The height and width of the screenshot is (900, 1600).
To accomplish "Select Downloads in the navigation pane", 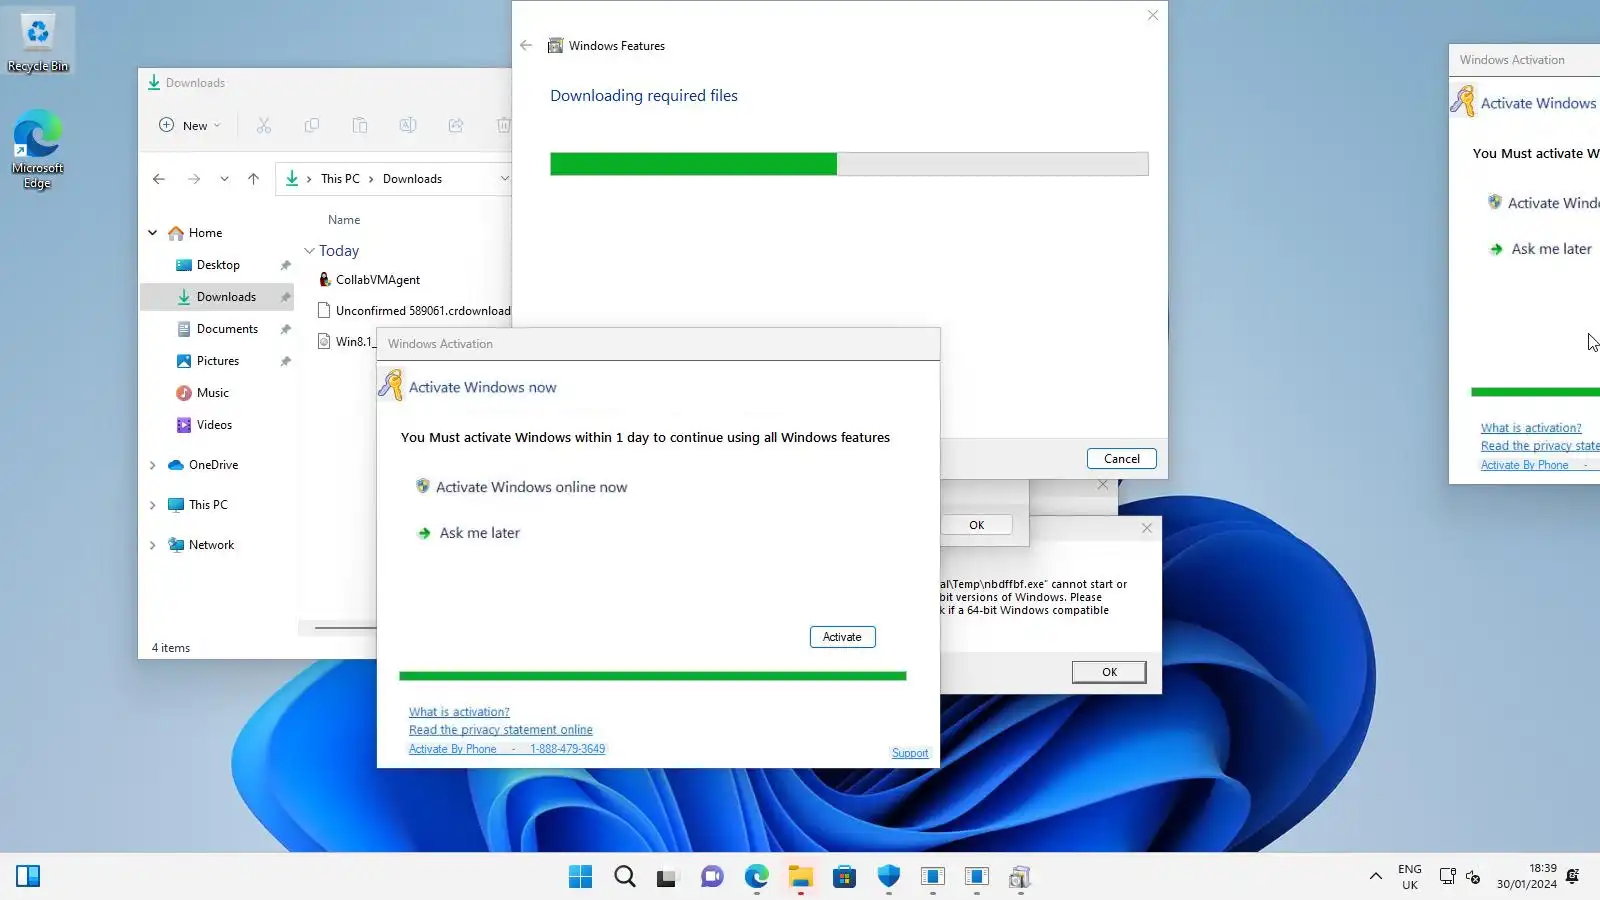I will coord(218,297).
